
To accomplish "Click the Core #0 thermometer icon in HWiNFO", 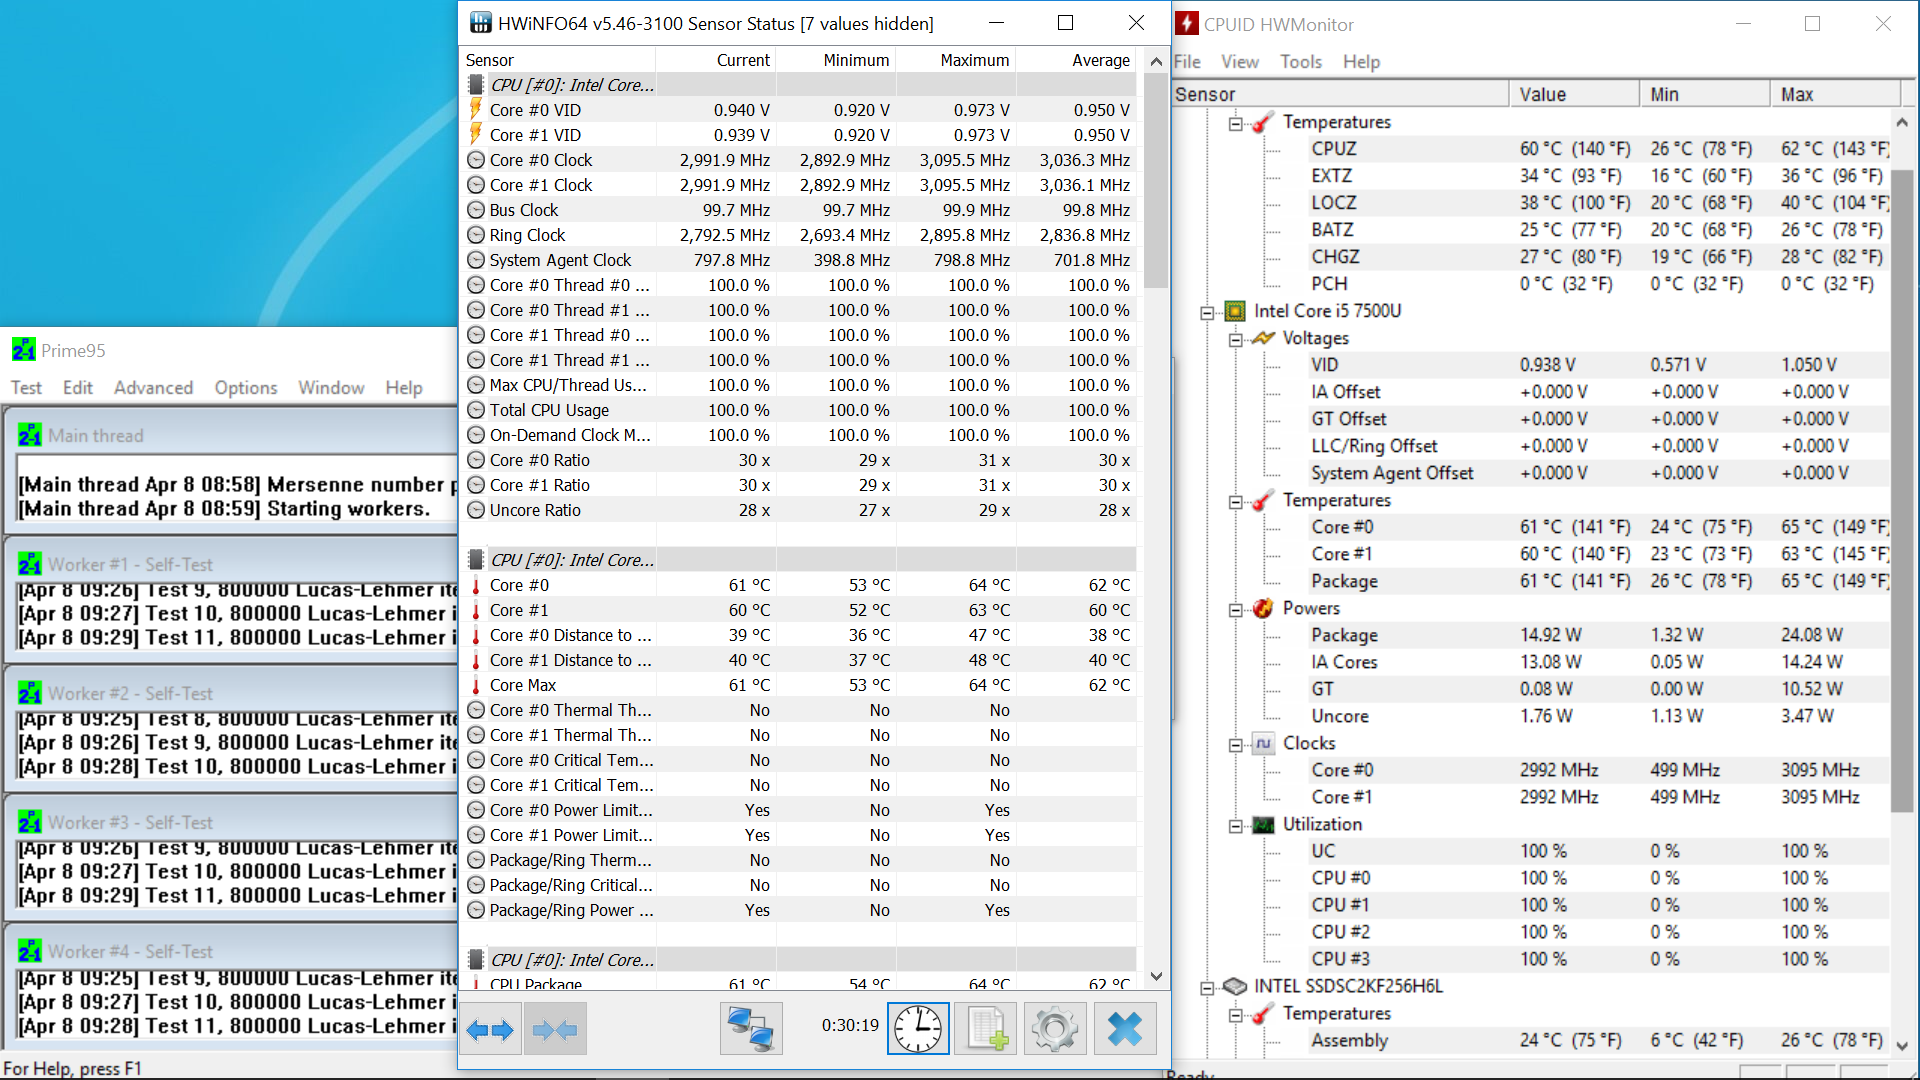I will click(x=476, y=585).
